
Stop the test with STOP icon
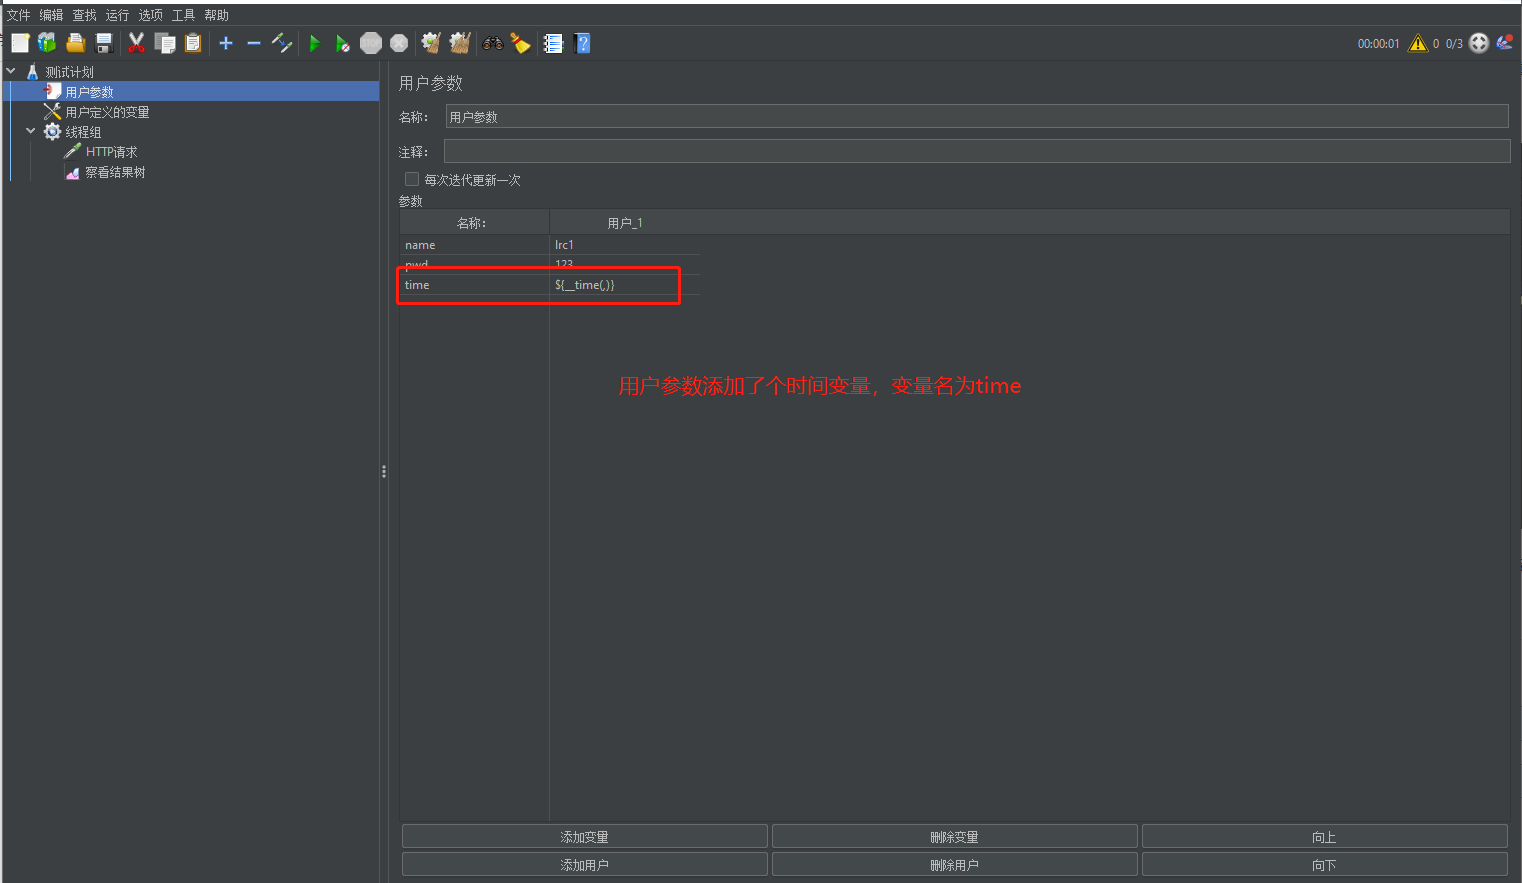[371, 43]
